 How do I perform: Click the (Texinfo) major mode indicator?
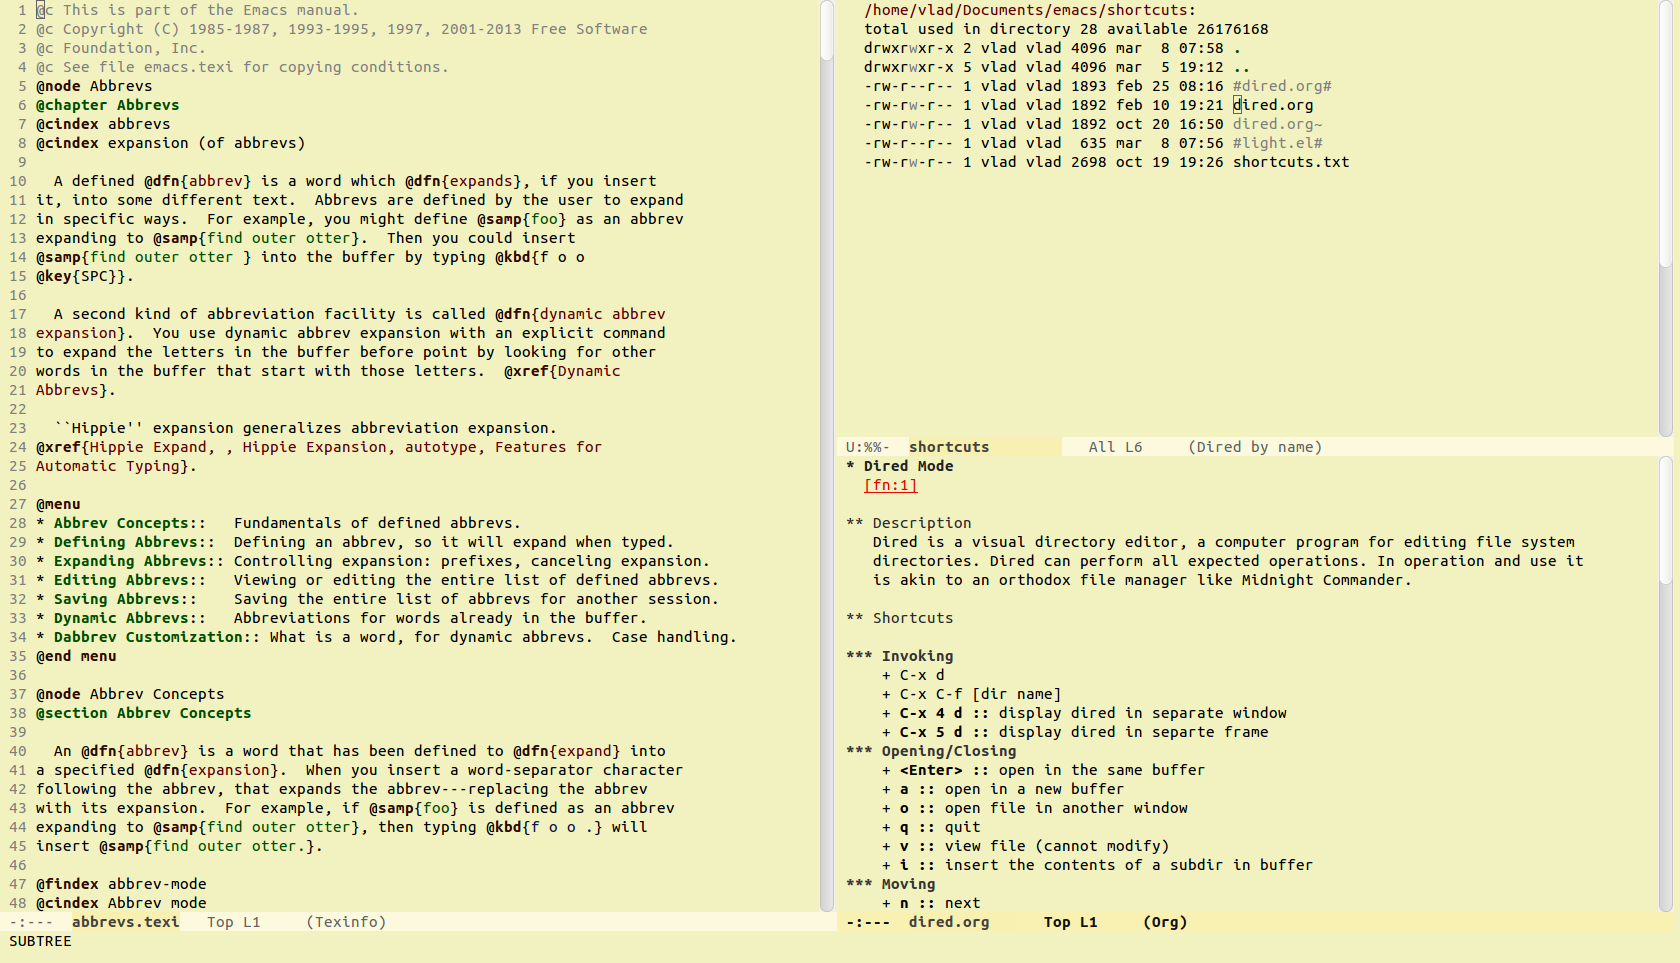pos(346,922)
